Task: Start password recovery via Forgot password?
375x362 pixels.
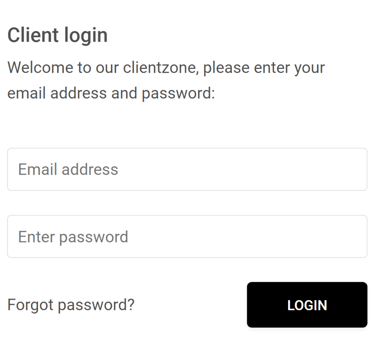Action: click(71, 305)
